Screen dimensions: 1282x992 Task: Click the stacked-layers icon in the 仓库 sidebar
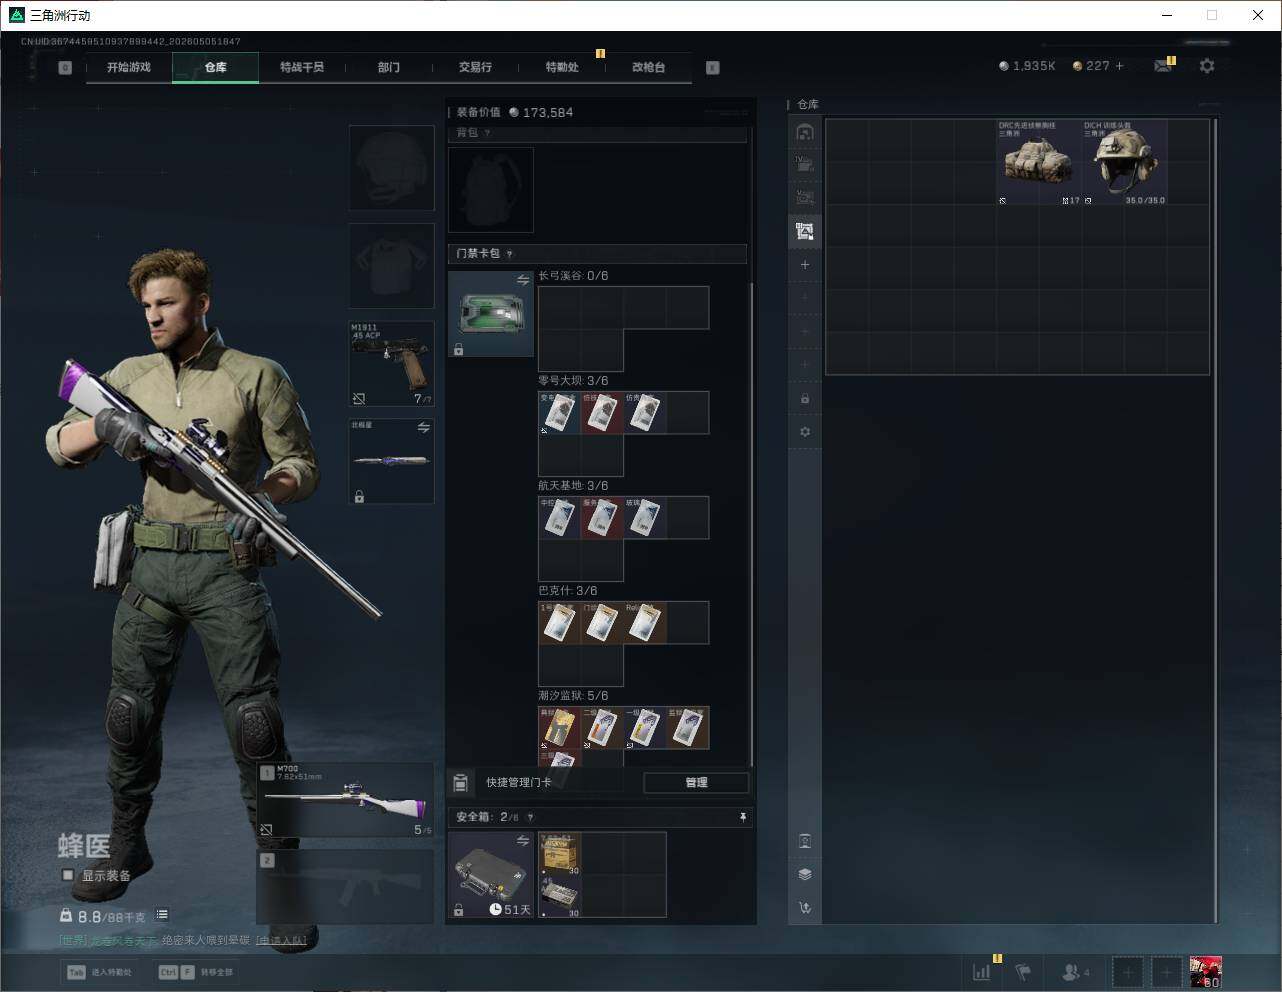(805, 874)
